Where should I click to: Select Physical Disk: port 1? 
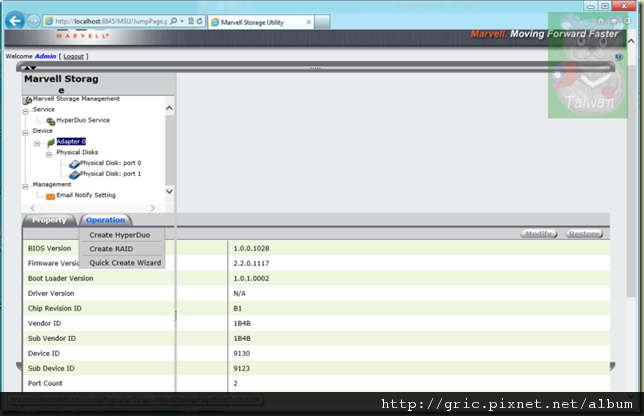(110, 174)
